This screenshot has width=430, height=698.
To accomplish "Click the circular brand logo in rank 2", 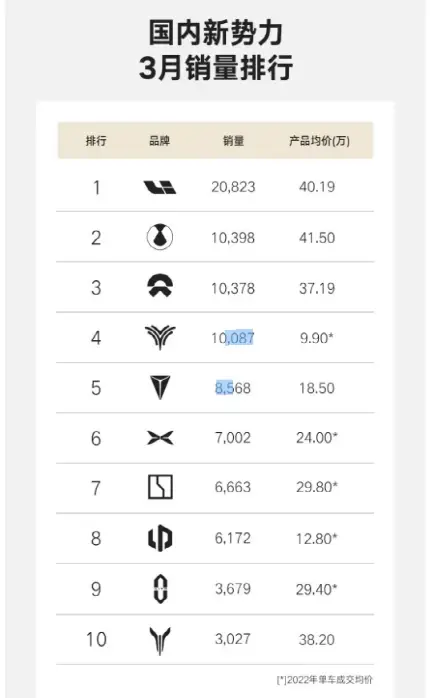I will coord(160,237).
